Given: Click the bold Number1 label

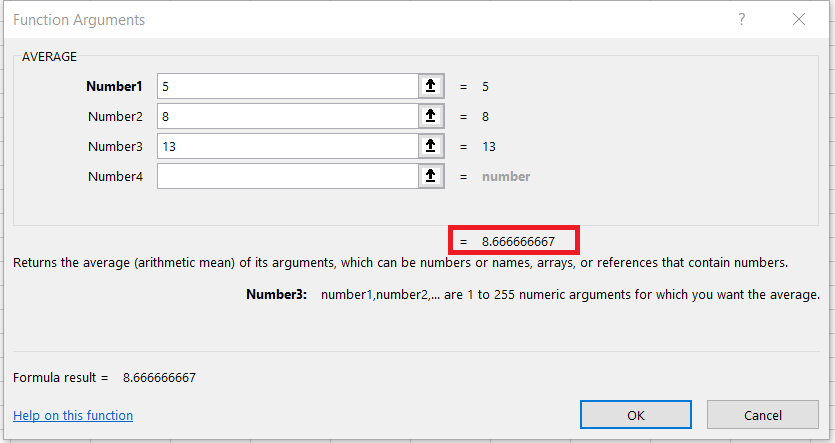Looking at the screenshot, I should tap(115, 87).
